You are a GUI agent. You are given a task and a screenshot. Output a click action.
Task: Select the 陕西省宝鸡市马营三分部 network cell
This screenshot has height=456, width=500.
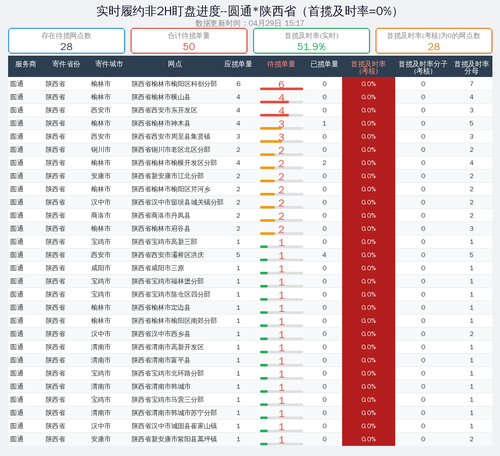(x=168, y=400)
